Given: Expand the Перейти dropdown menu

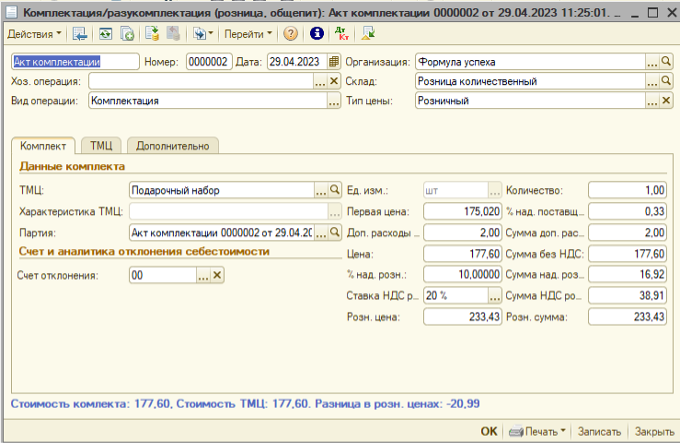Looking at the screenshot, I should pos(246,33).
